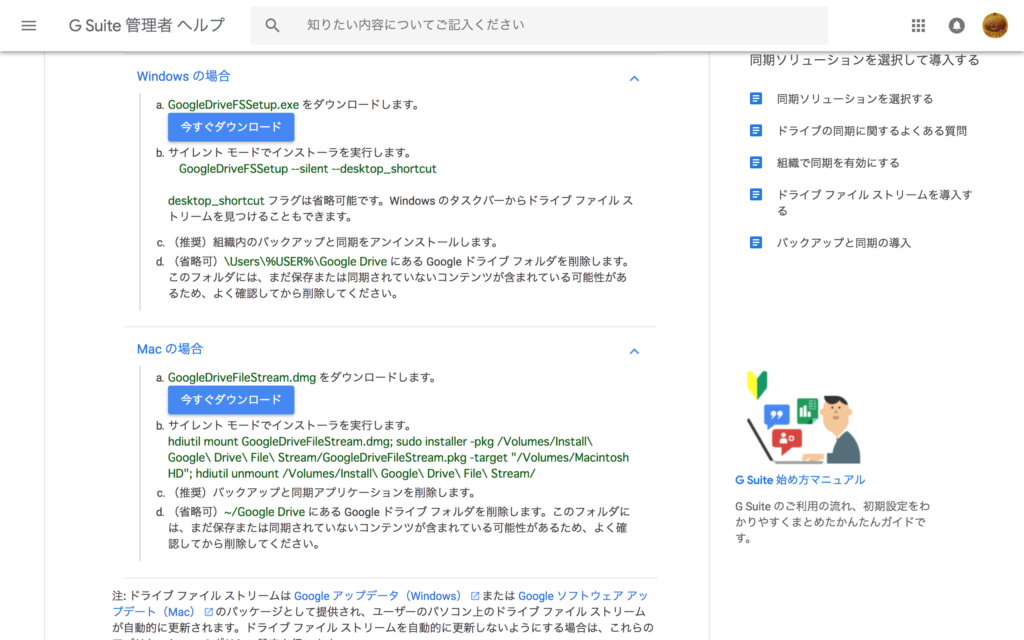Image resolution: width=1024 pixels, height=640 pixels.
Task: Open G Suite 始め方マニュアル link
Action: tap(800, 480)
